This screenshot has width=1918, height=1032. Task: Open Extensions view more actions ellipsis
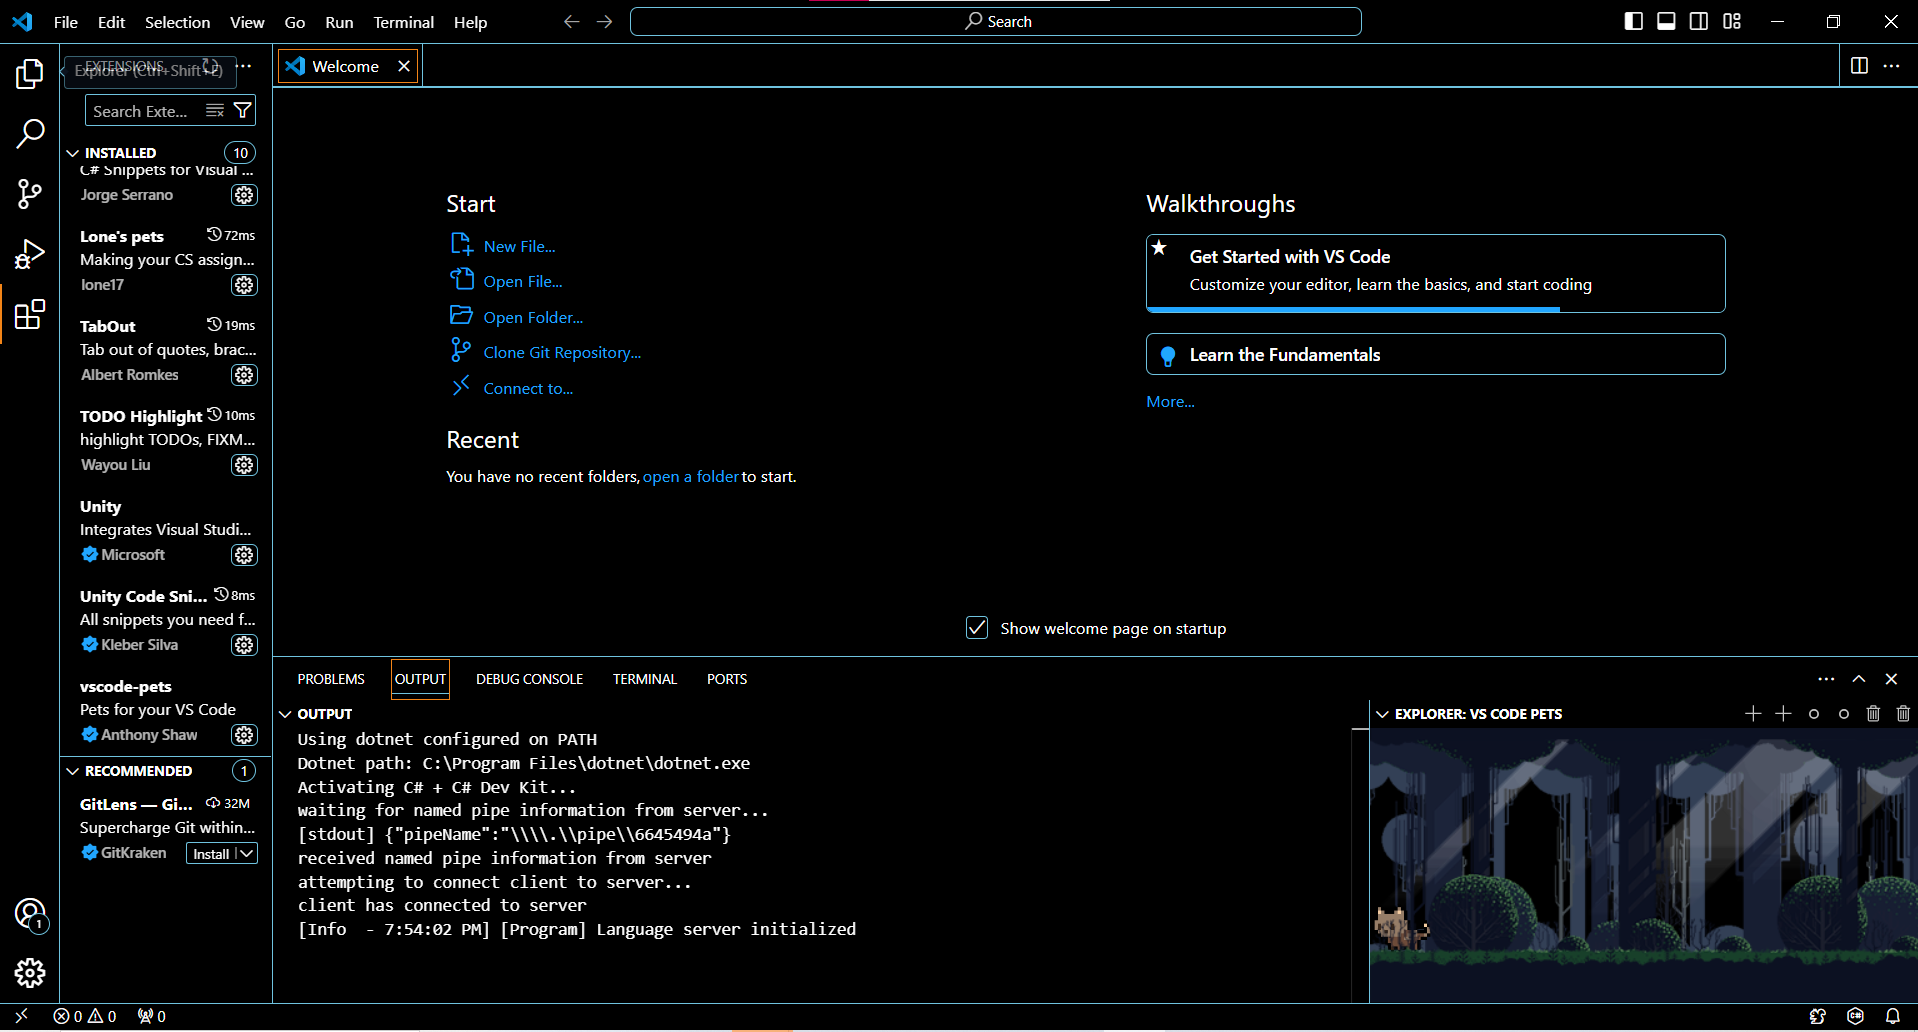pyautogui.click(x=245, y=66)
